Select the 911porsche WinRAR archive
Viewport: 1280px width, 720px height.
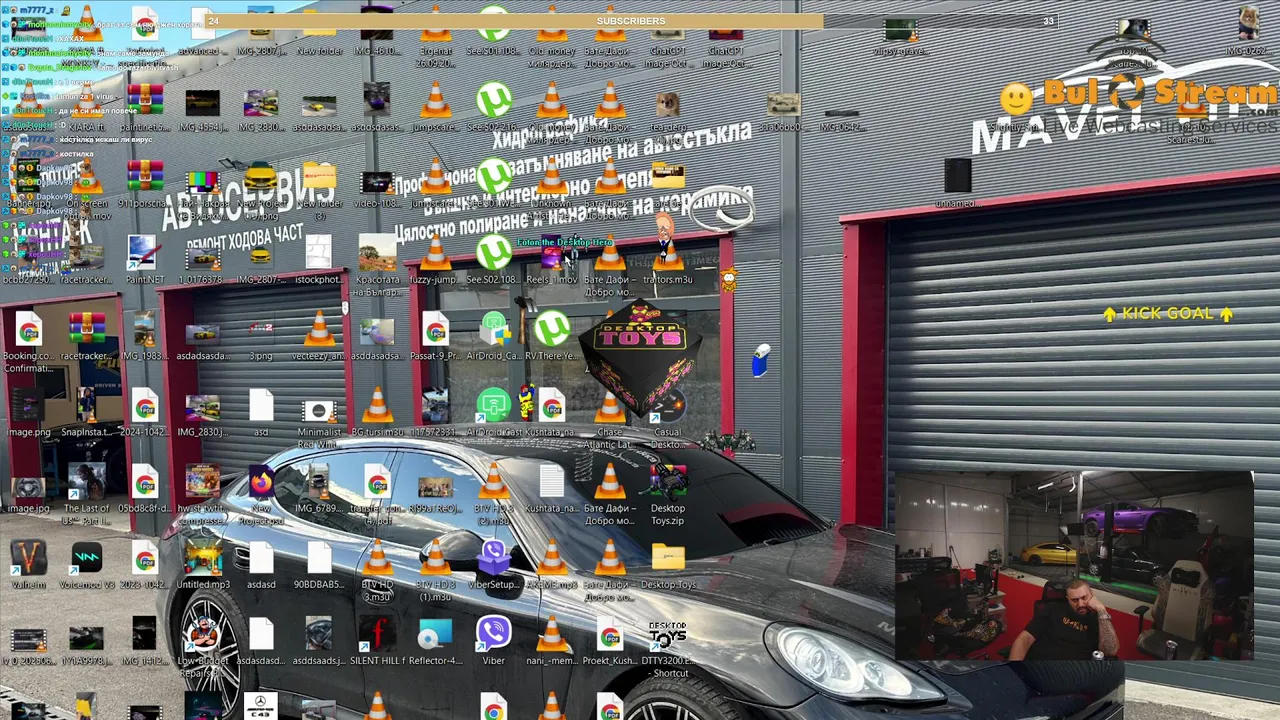tap(144, 183)
